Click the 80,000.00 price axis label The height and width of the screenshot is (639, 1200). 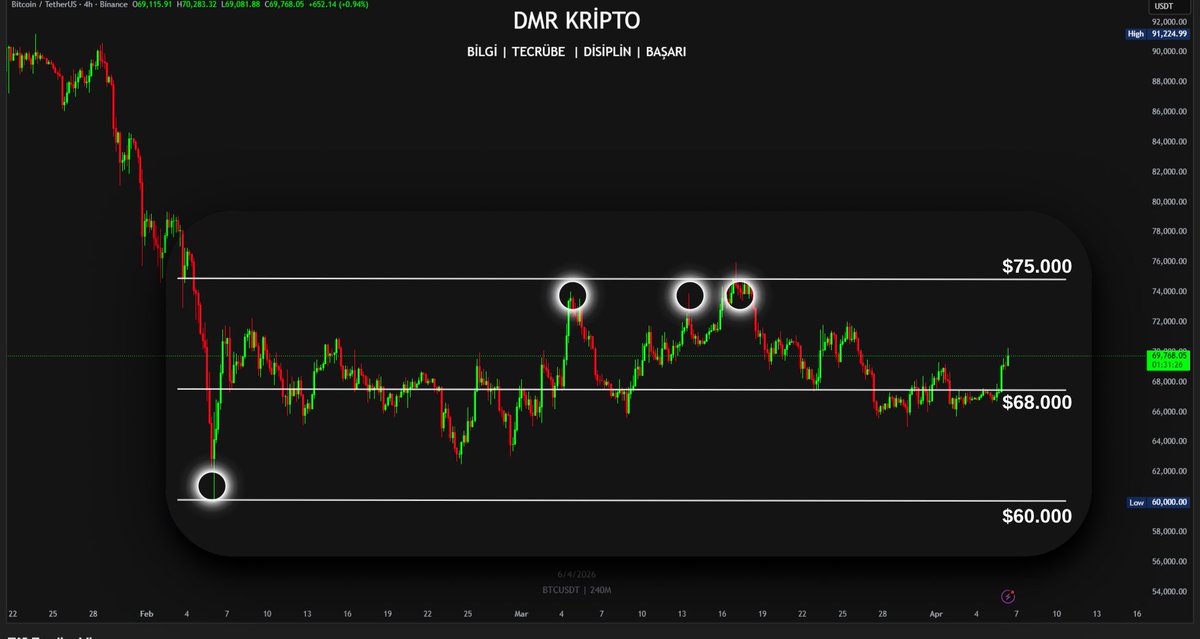point(1169,202)
